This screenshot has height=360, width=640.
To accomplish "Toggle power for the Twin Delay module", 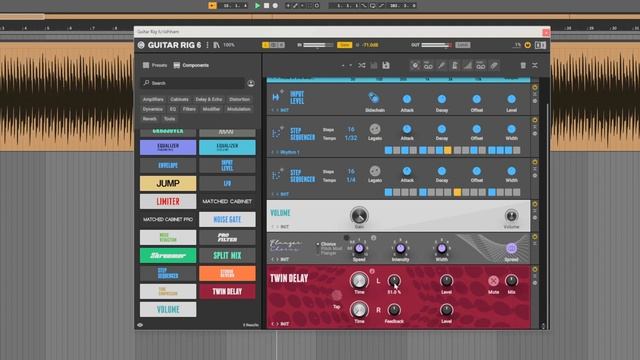I will [535, 269].
